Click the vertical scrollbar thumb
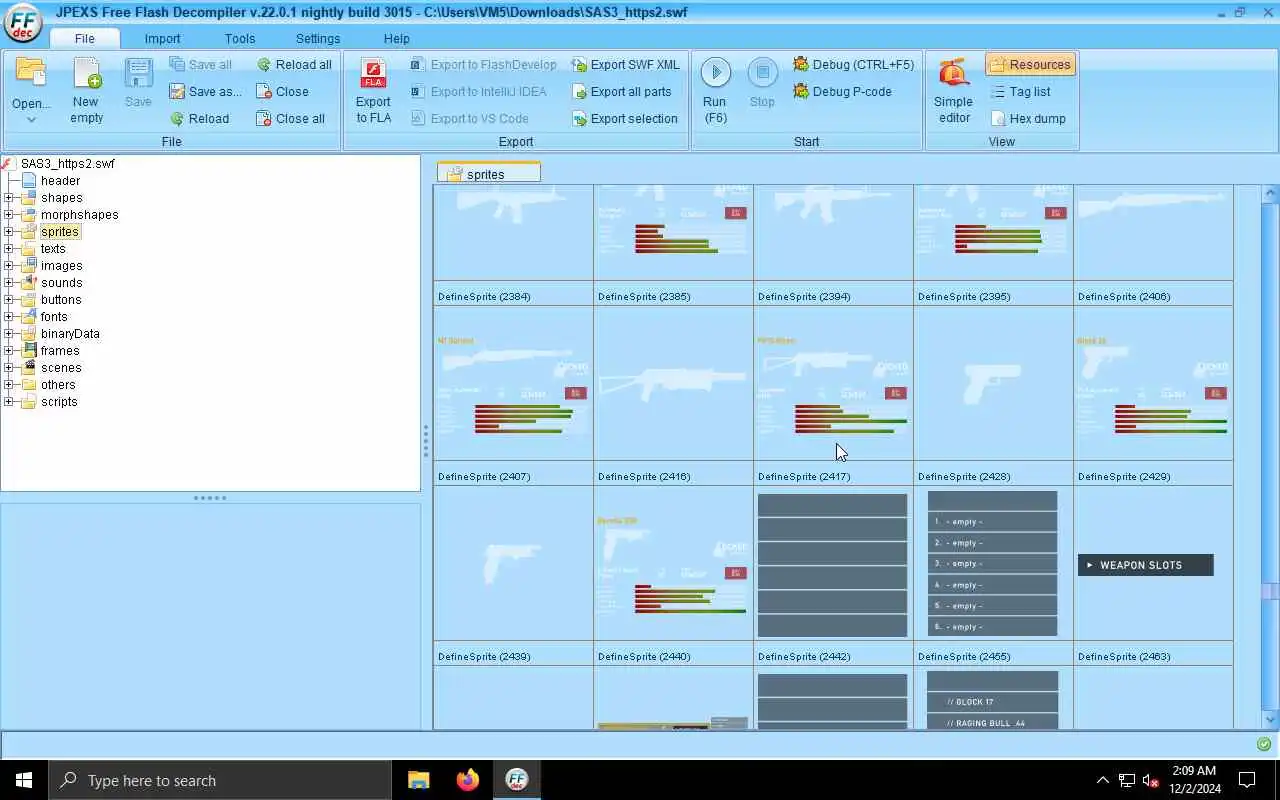1280x800 pixels. pos(1271,591)
